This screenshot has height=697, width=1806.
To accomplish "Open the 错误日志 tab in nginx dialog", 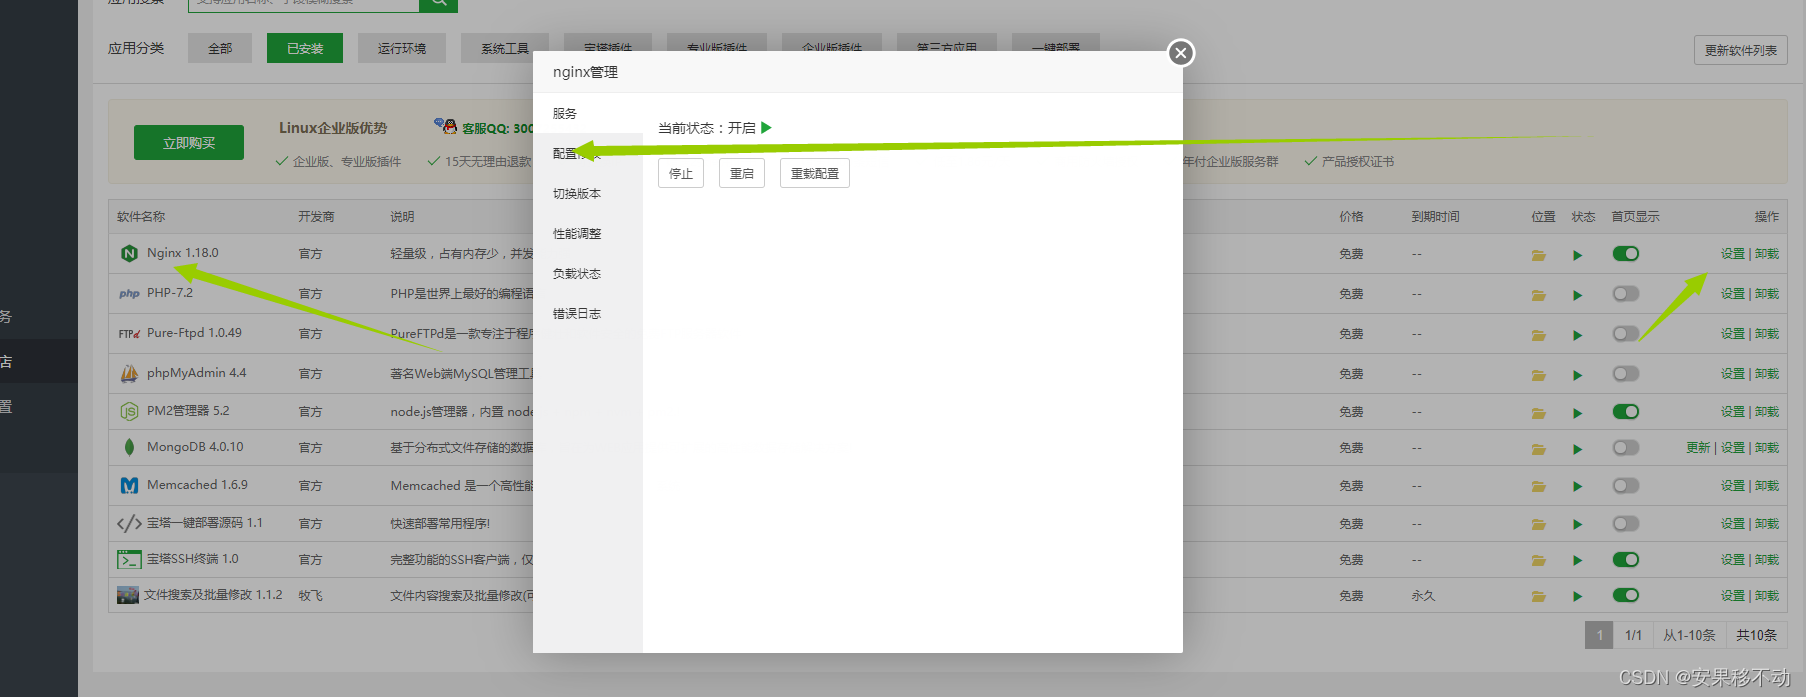I will point(588,313).
